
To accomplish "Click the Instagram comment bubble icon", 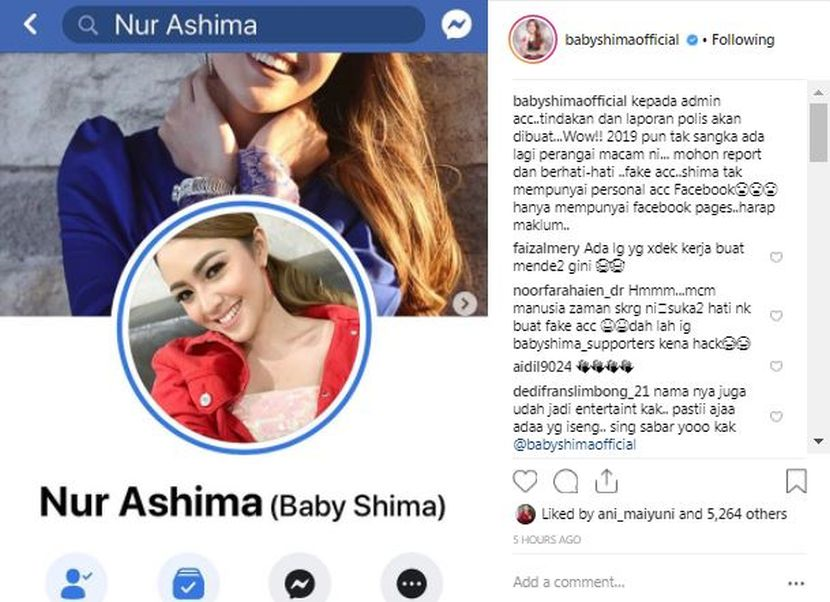I will 565,481.
